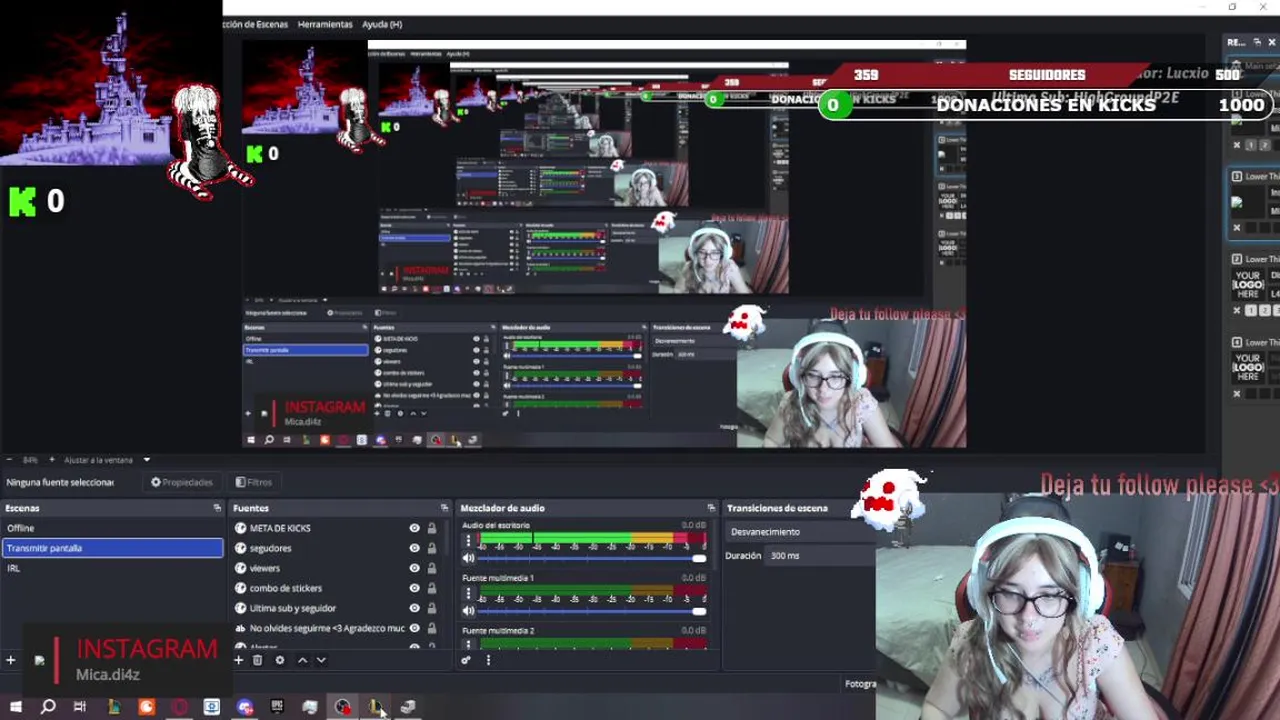
Task: Click the Filtros button
Action: tap(253, 482)
